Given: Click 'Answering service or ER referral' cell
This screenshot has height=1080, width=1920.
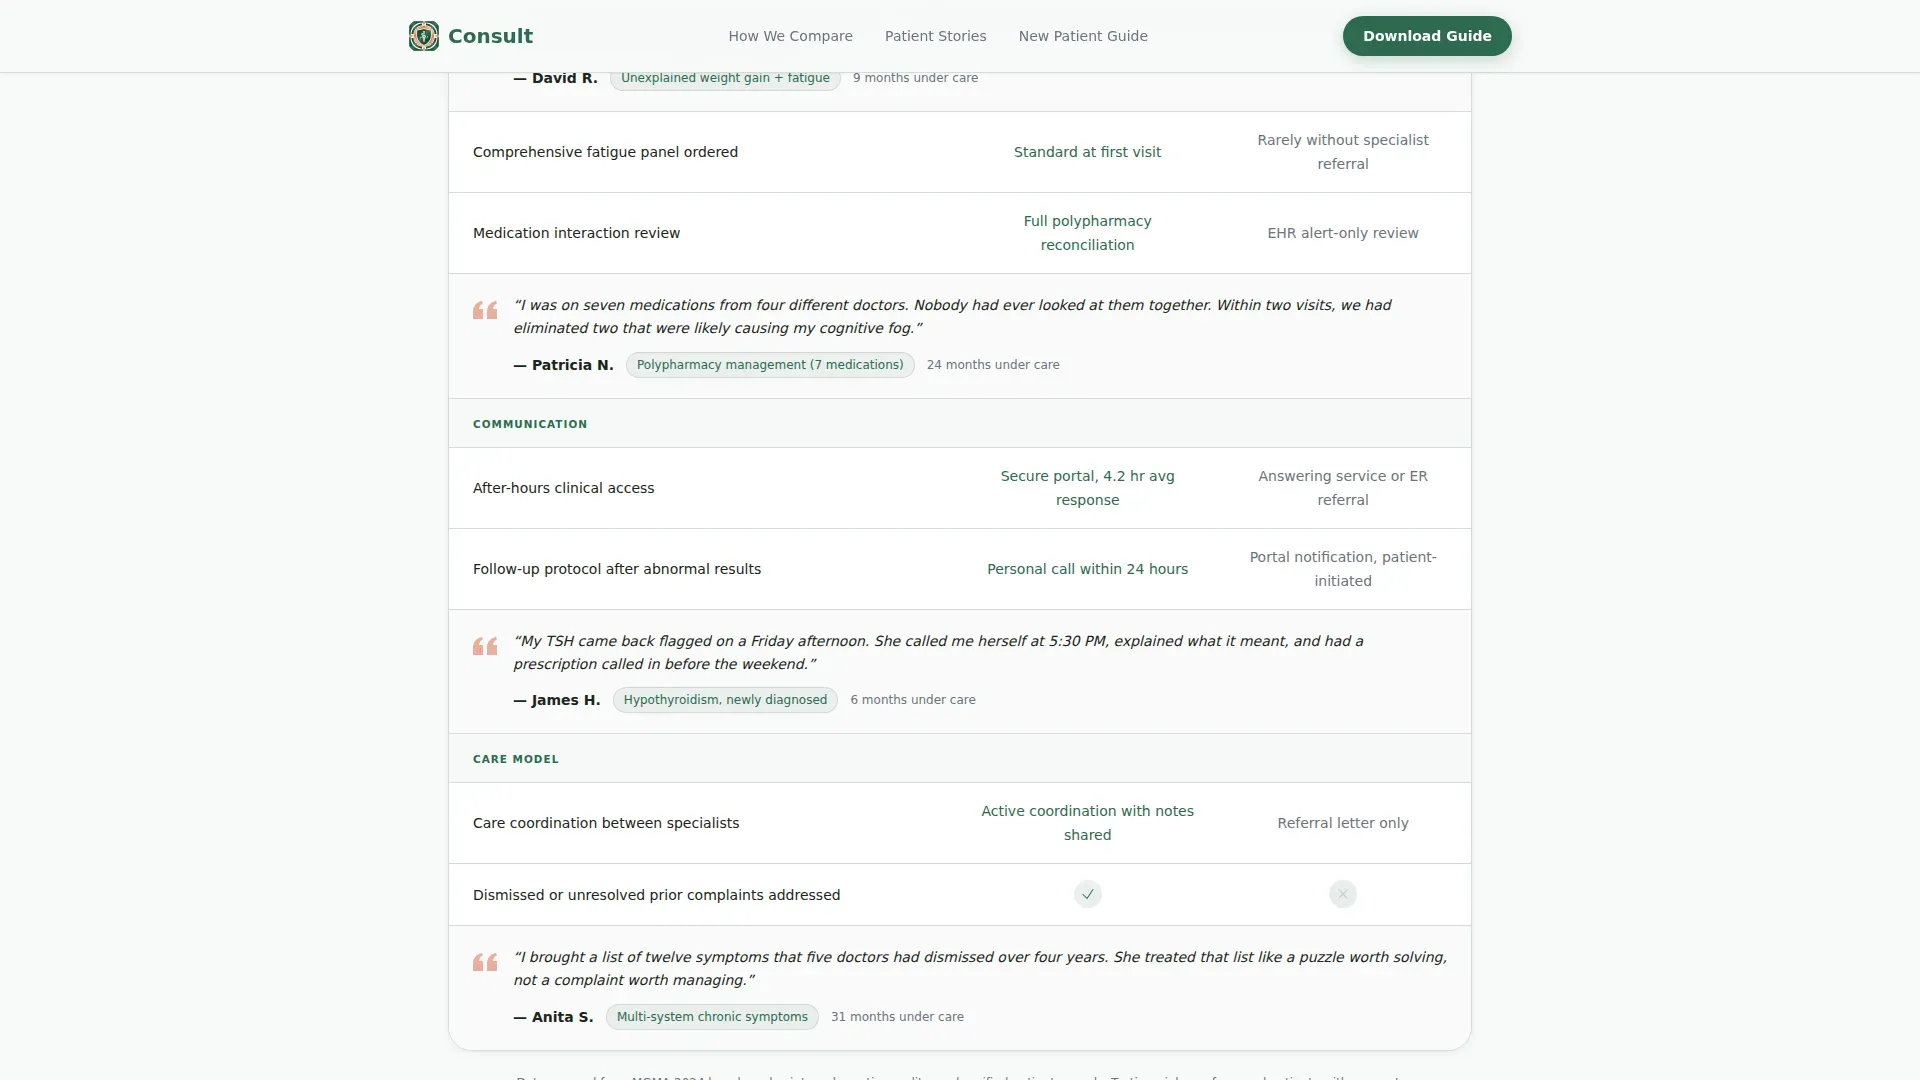Looking at the screenshot, I should click(1343, 488).
